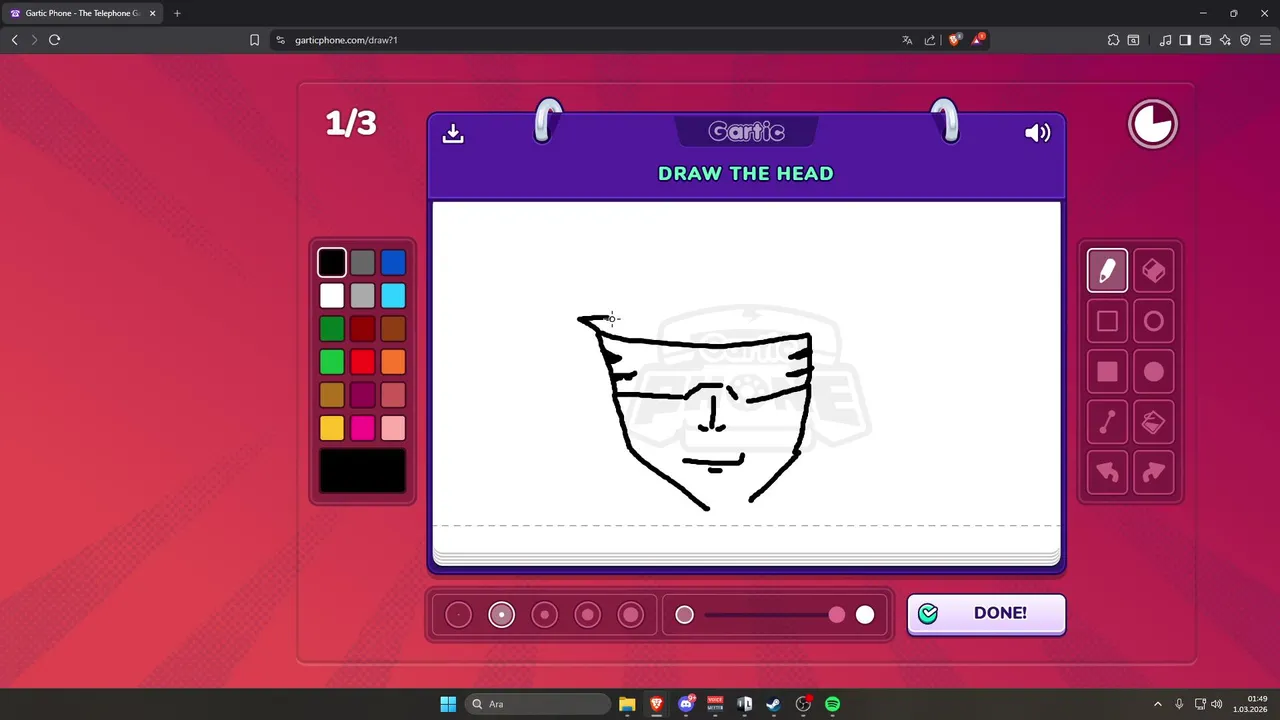Pick the salmon rose color swatch
This screenshot has height=720, width=1280.
393,395
